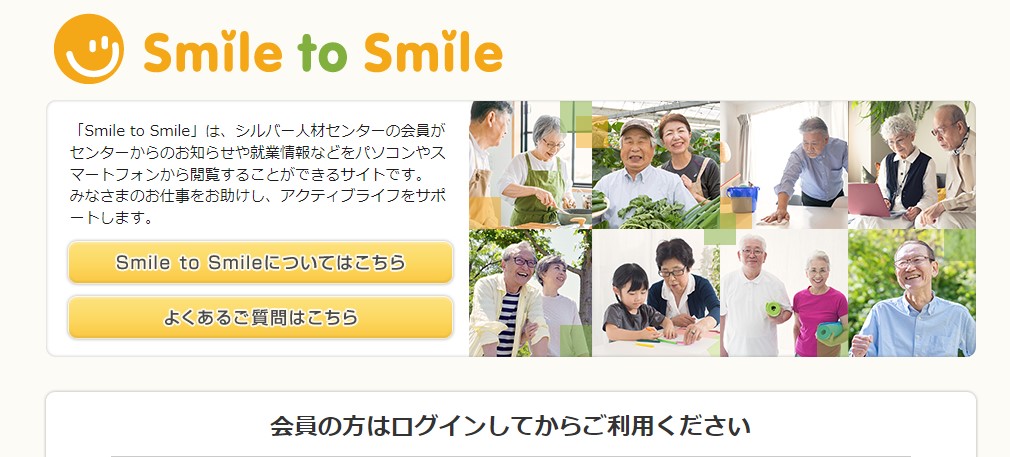
Task: Select the photo of couple cooking in kitchen
Action: pyautogui.click(x=530, y=164)
